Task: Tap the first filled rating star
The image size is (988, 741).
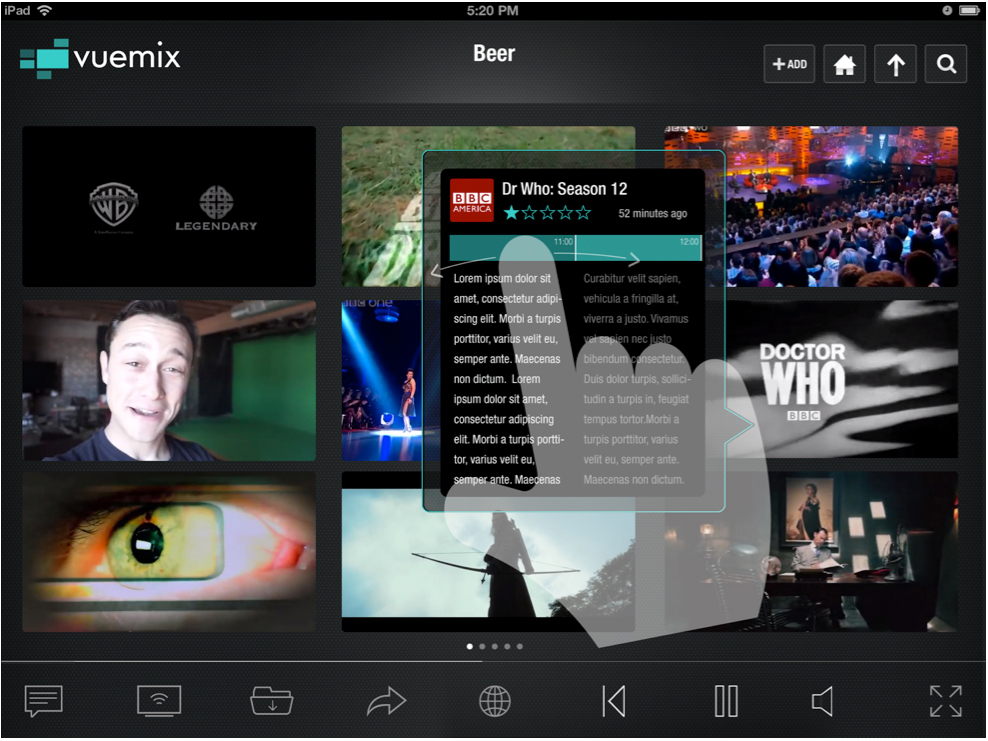Action: point(511,213)
